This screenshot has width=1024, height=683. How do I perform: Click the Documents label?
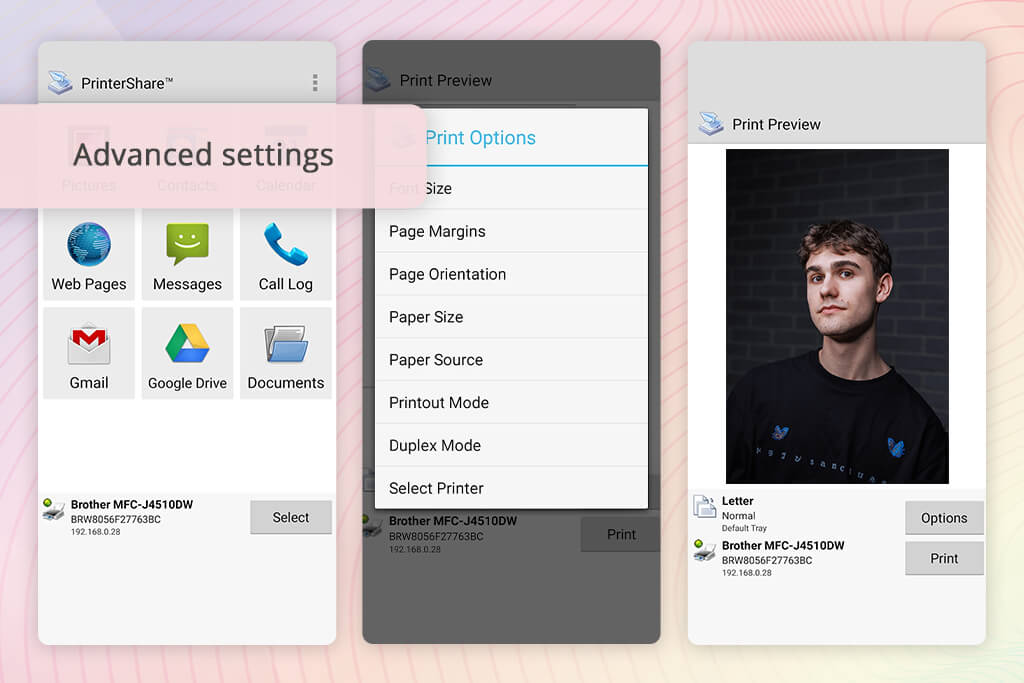point(285,383)
